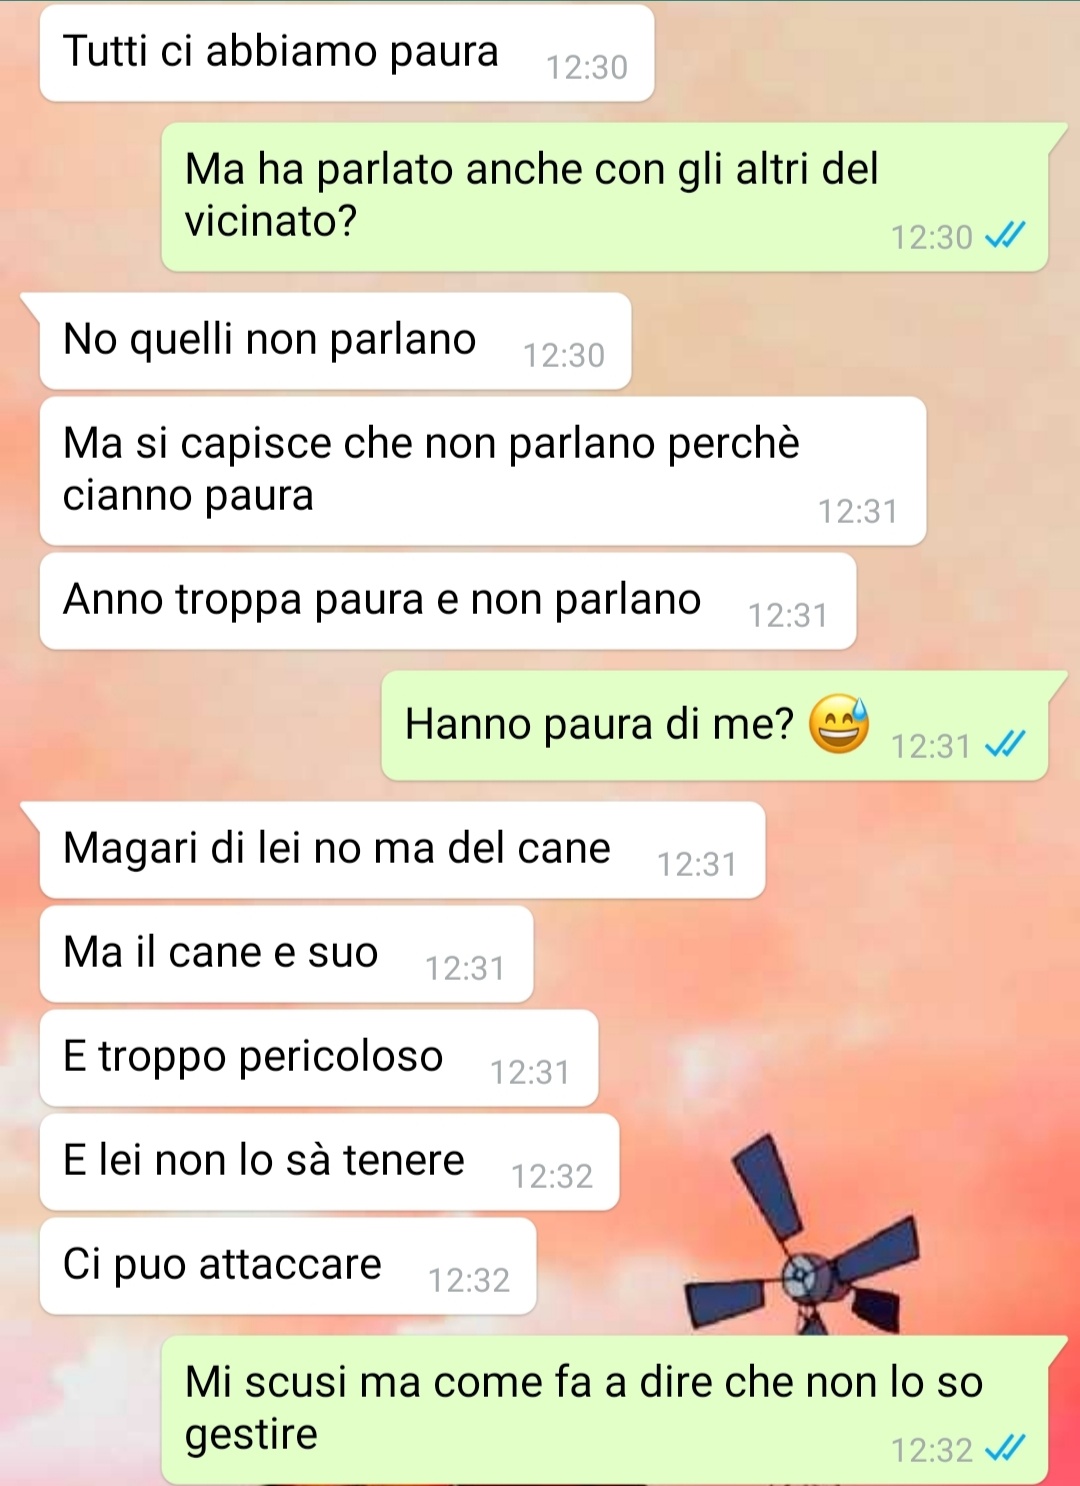Tap read receipt ticks on 'vicinato?' message
Screen dimensions: 1080x1486
[x=1005, y=236]
